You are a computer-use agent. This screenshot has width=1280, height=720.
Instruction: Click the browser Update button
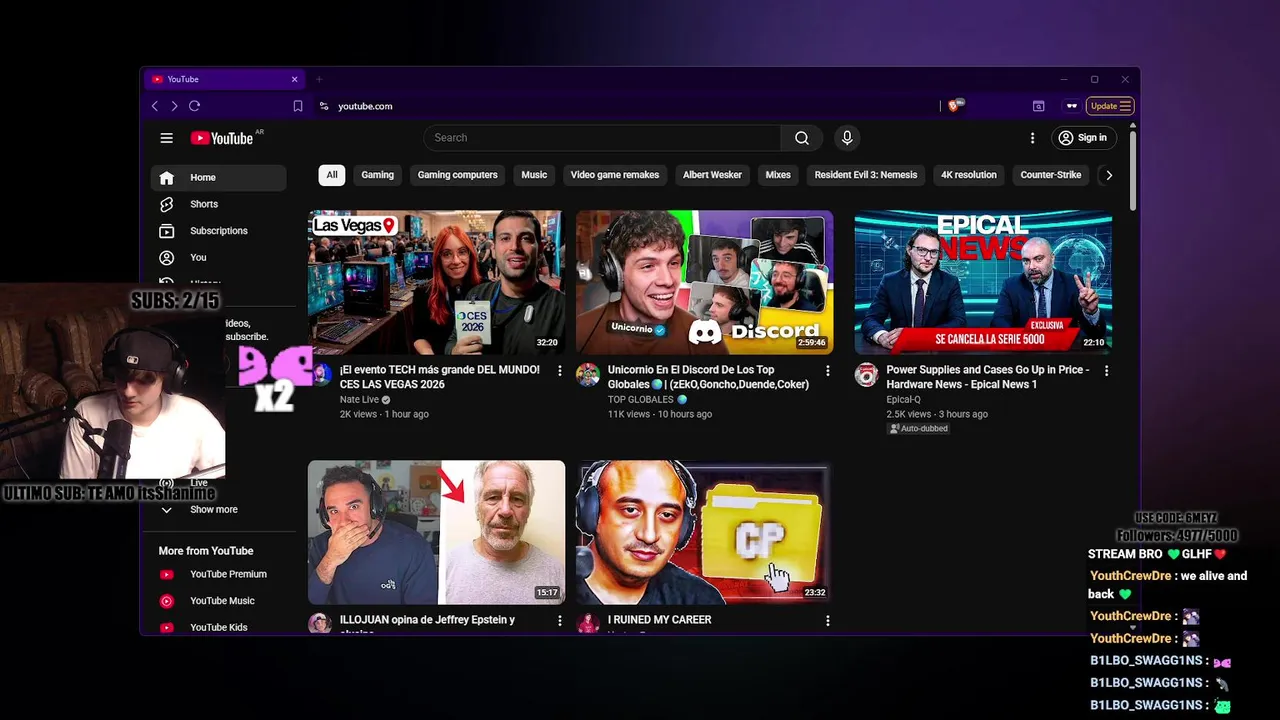coord(1110,106)
